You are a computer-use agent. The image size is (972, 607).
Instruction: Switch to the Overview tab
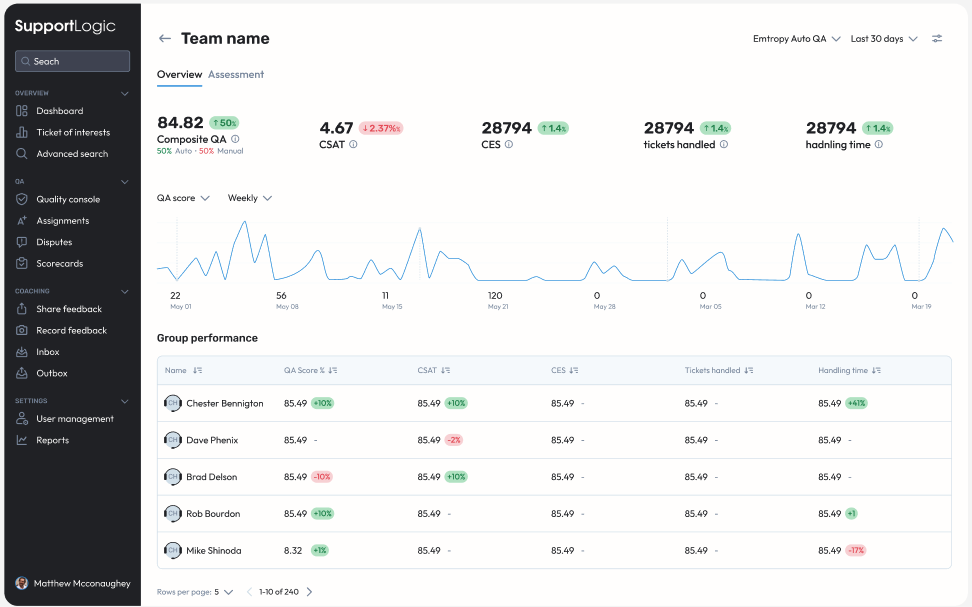[x=179, y=74]
